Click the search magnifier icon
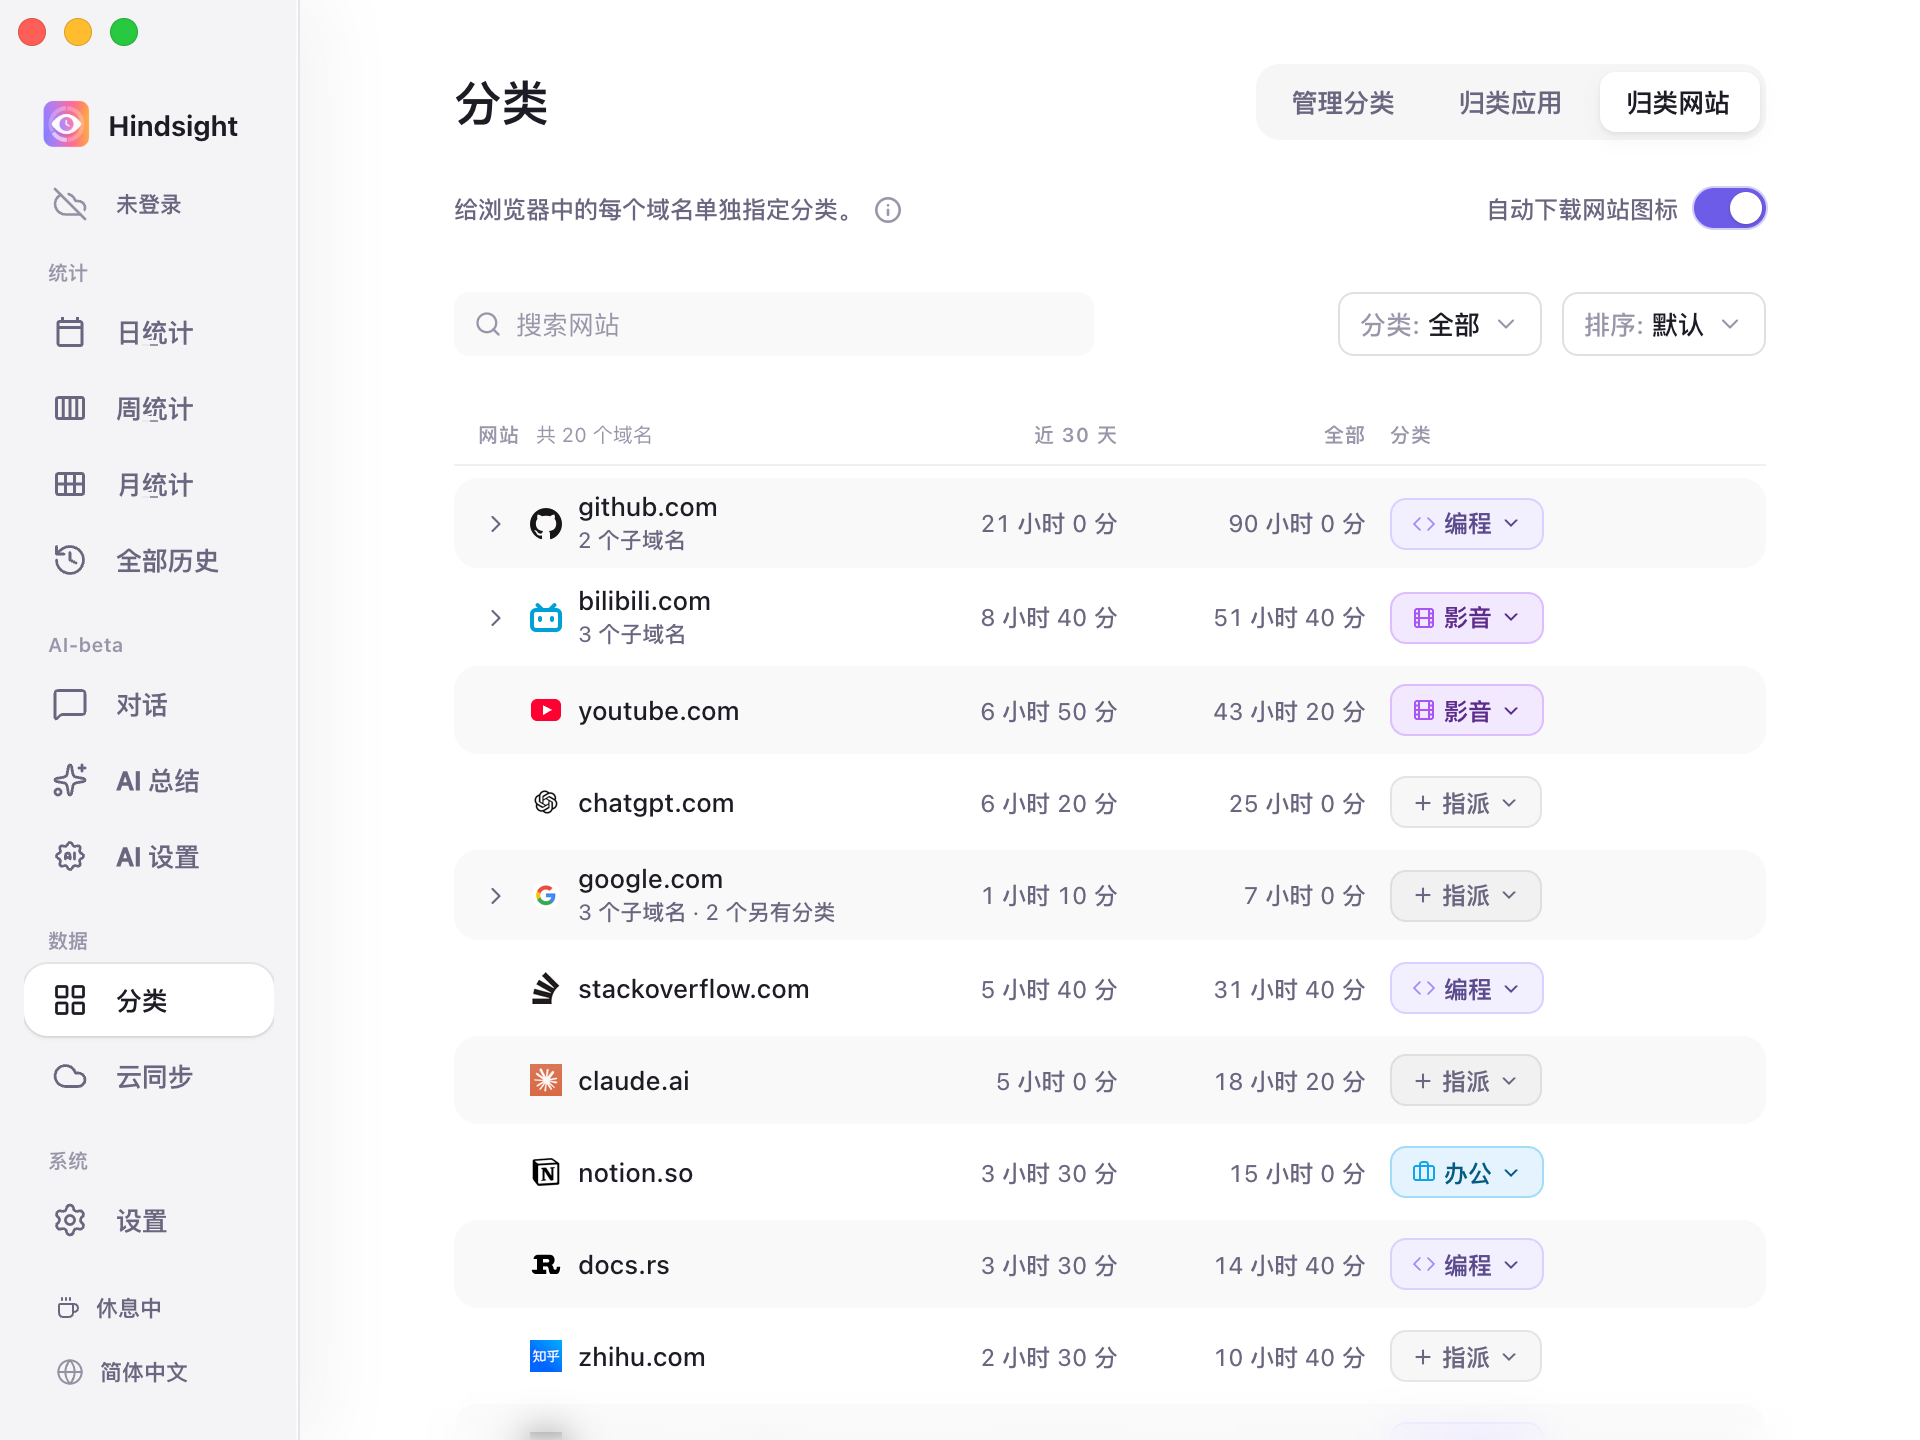The height and width of the screenshot is (1440, 1920). click(488, 324)
